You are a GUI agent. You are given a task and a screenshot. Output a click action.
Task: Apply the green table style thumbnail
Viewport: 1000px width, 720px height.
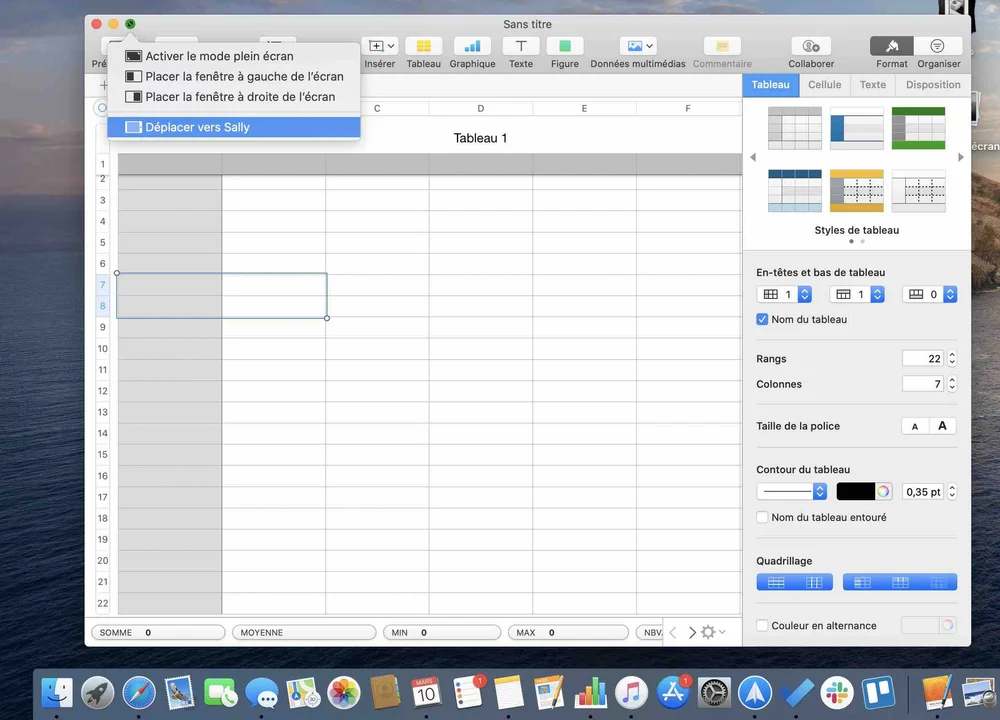point(918,128)
